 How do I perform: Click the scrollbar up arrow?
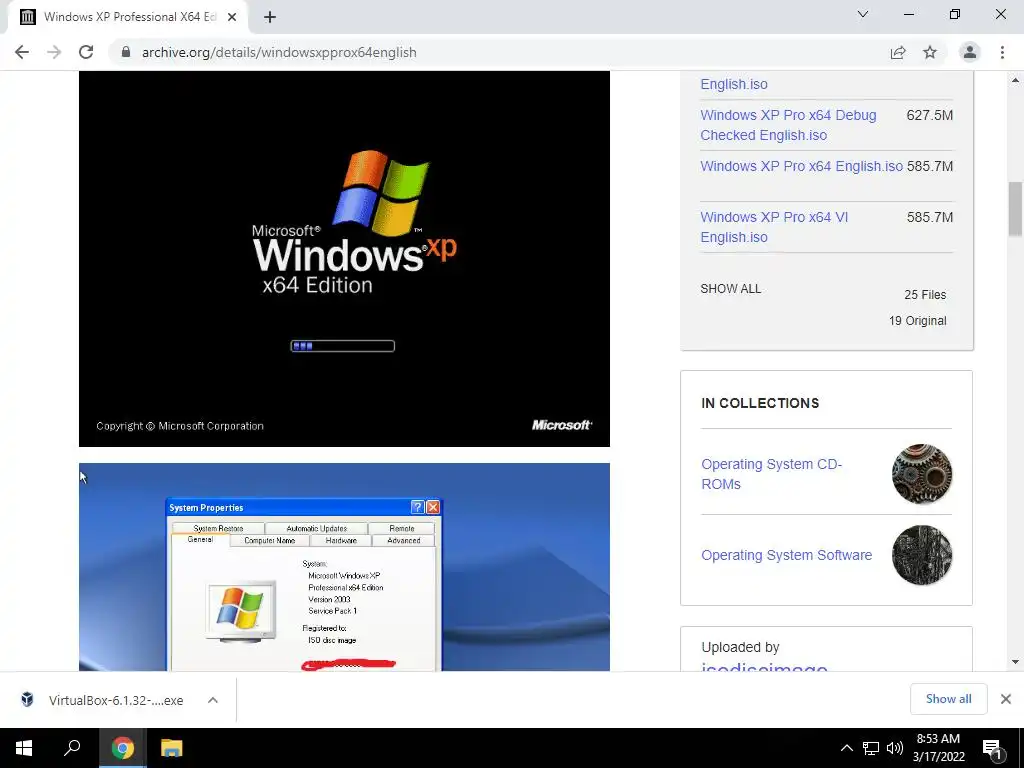coord(1015,80)
